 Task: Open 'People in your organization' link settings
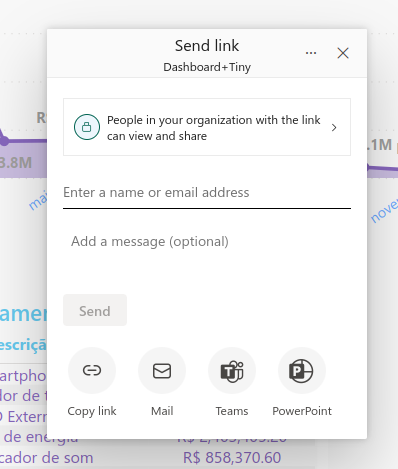(207, 127)
